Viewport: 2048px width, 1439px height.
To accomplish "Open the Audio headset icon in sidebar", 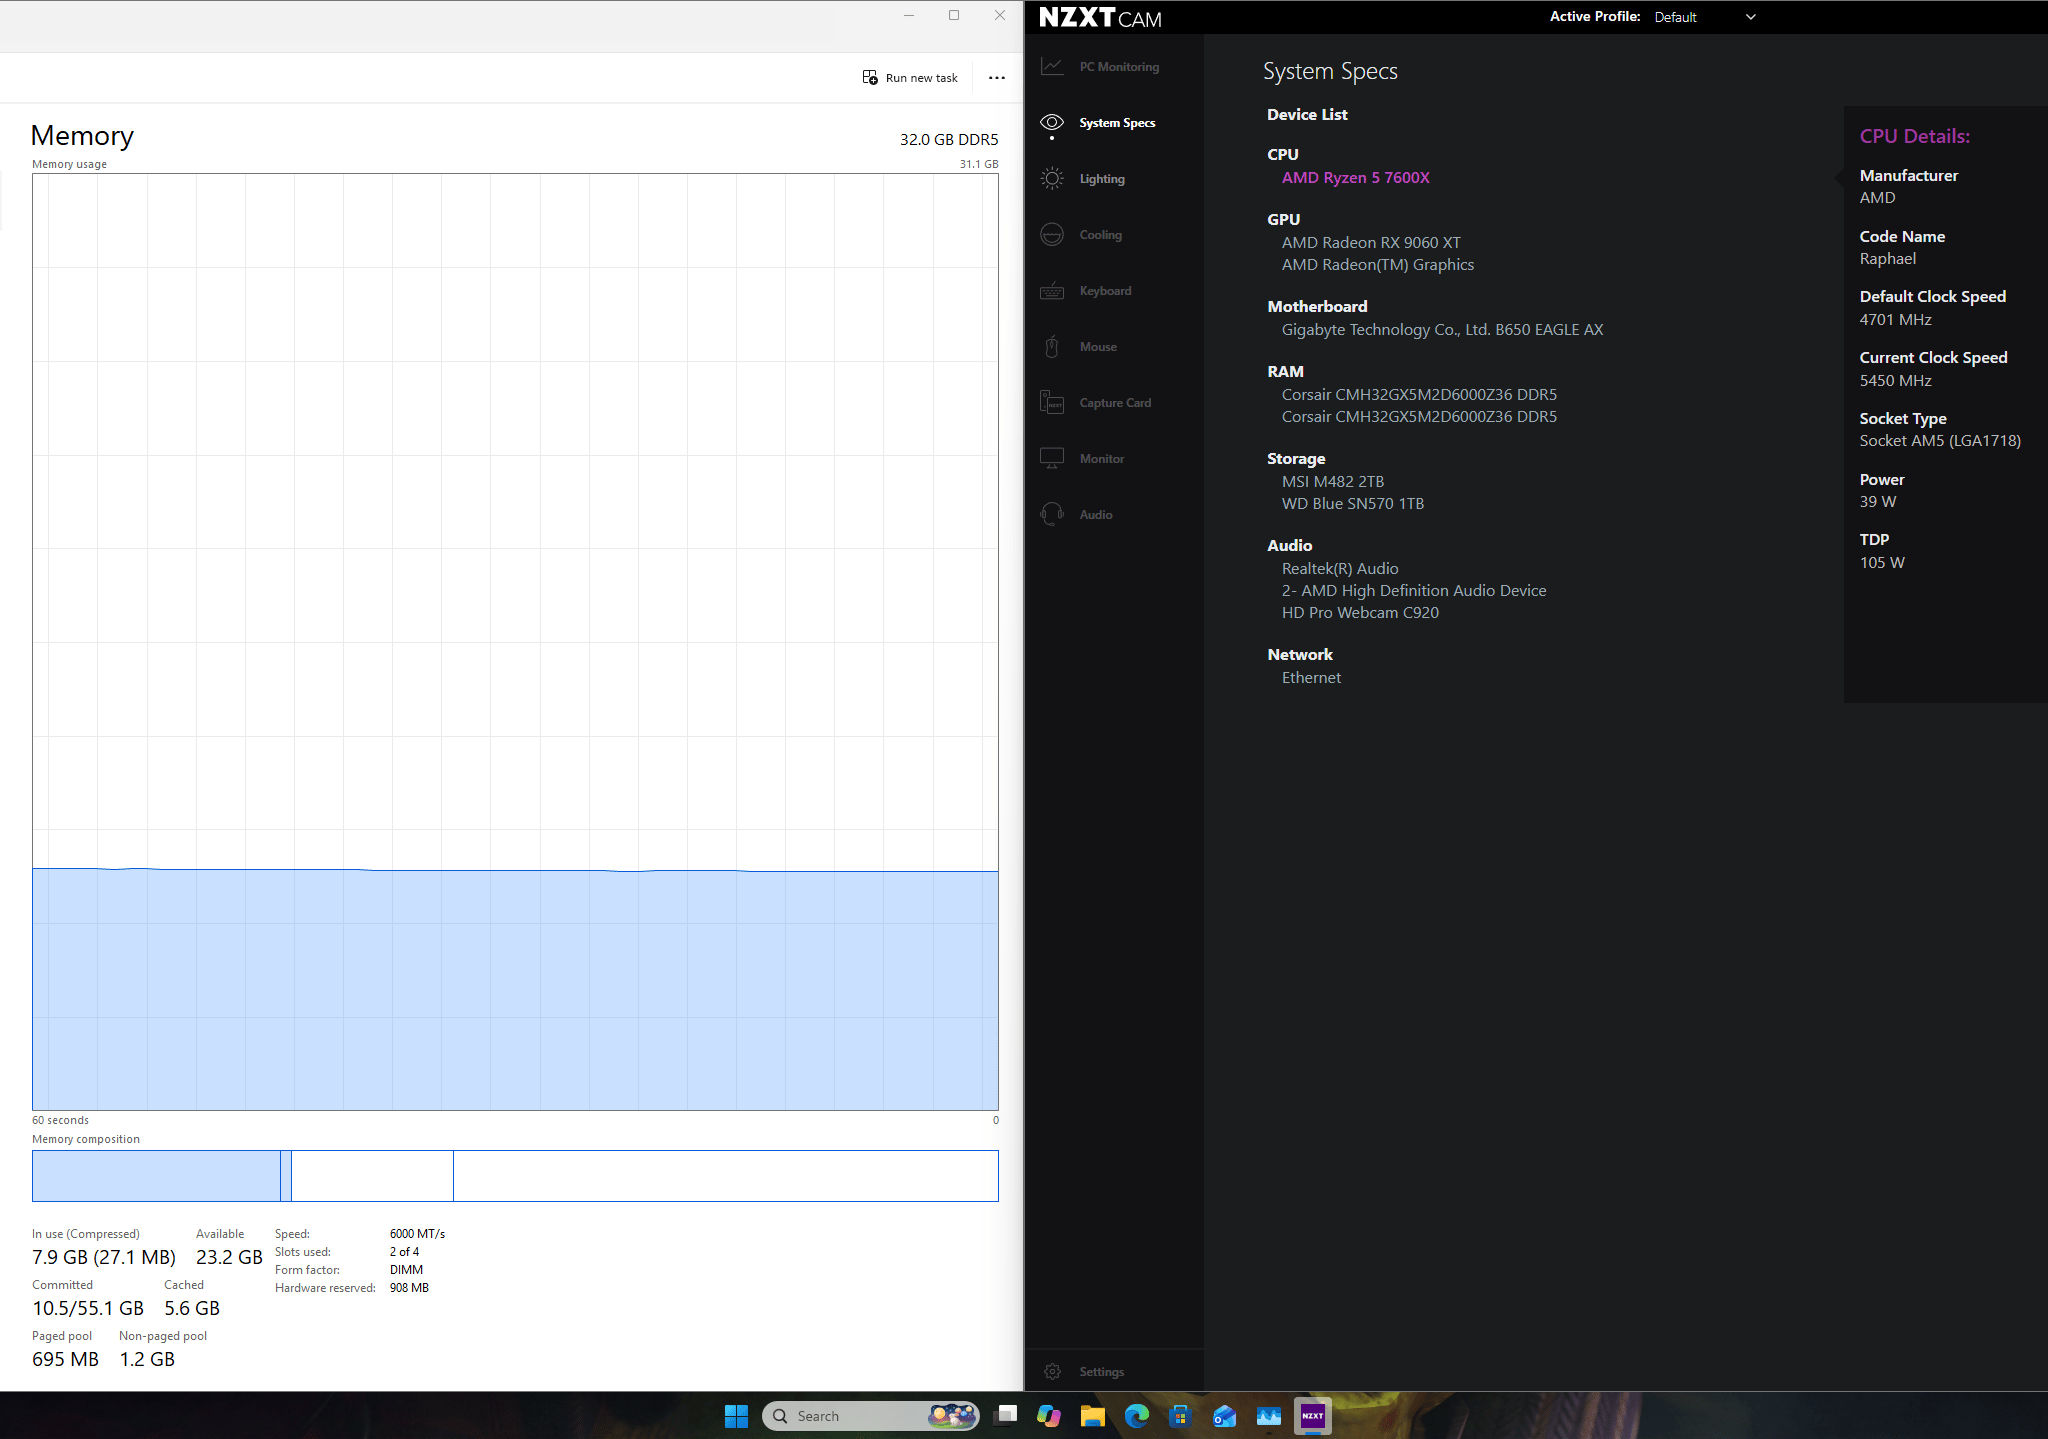I will click(1052, 515).
